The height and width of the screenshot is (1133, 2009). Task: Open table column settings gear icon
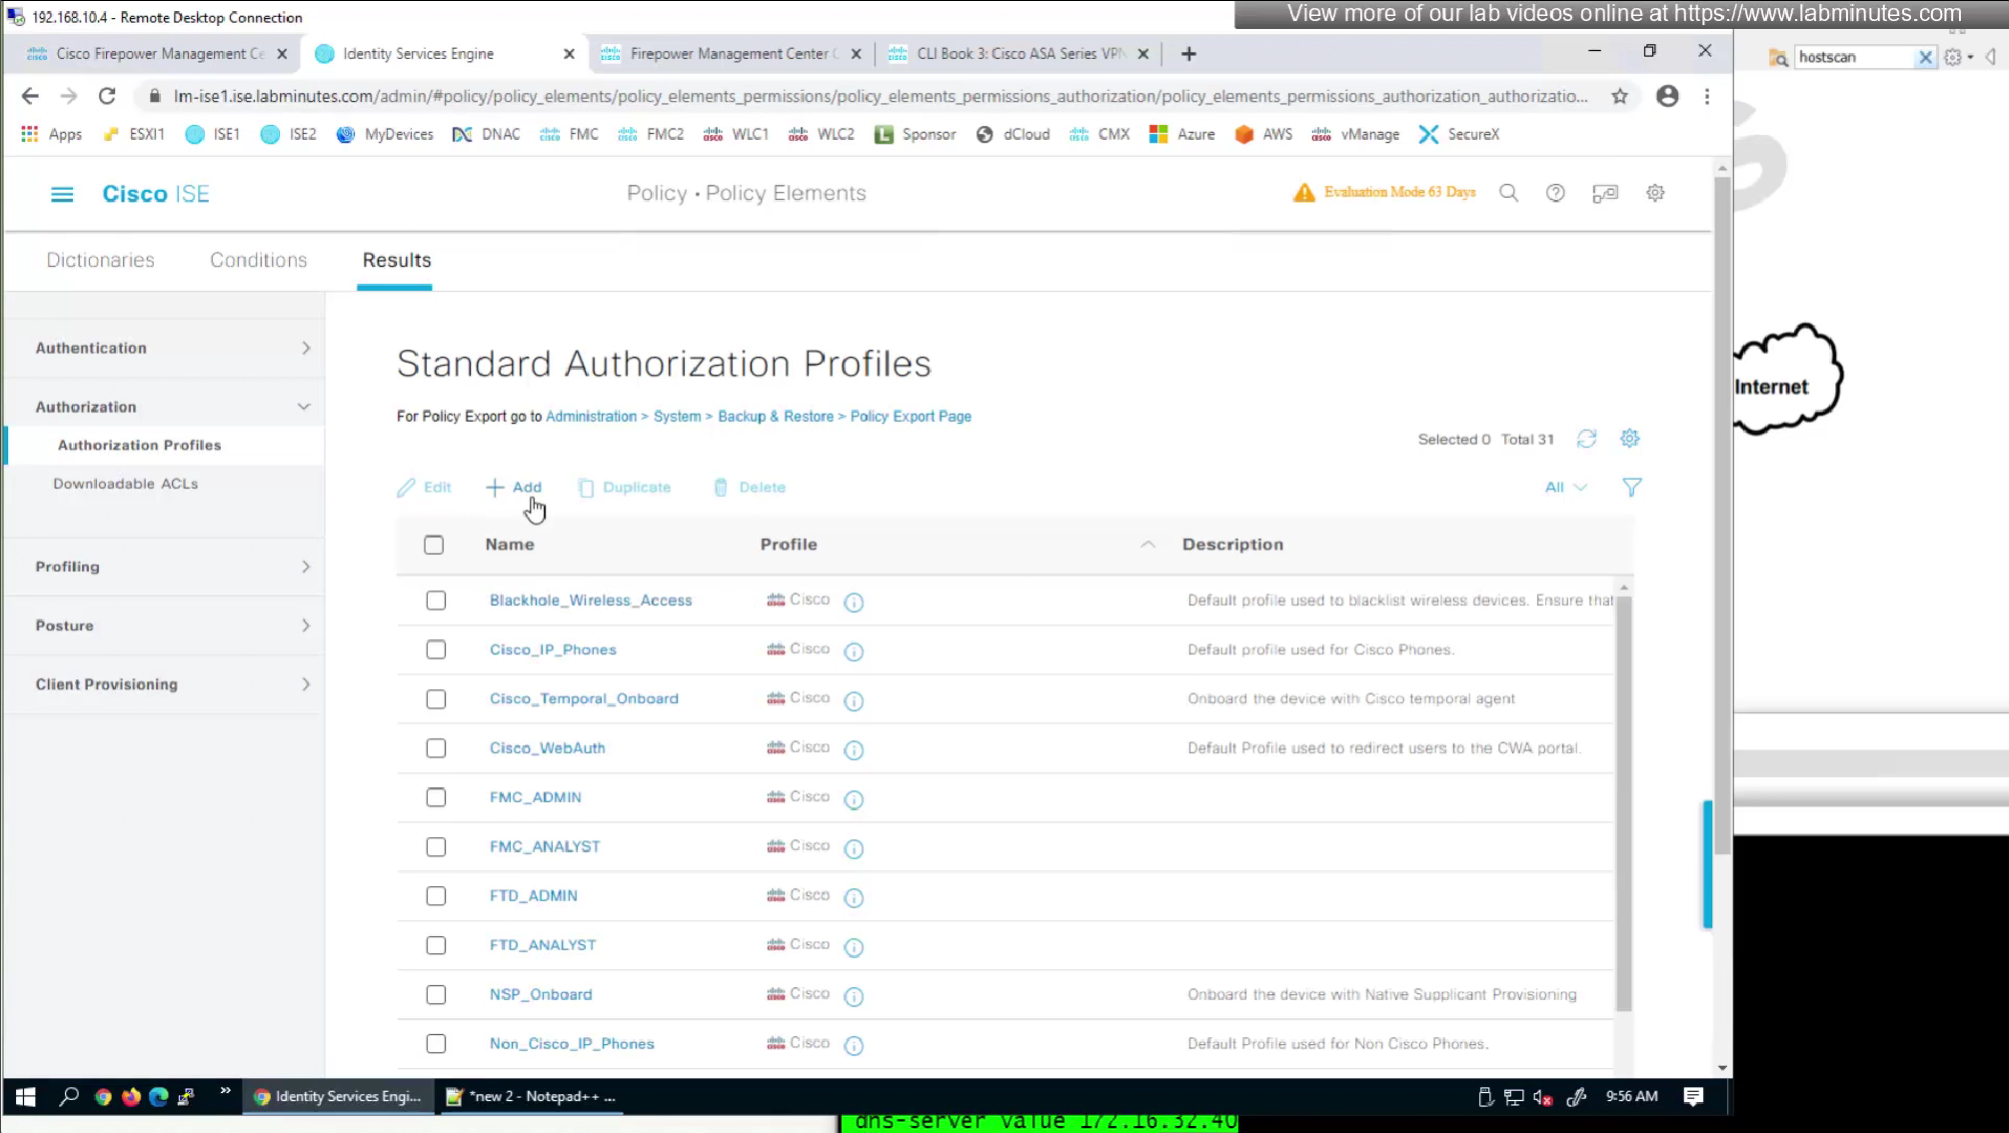coord(1629,439)
